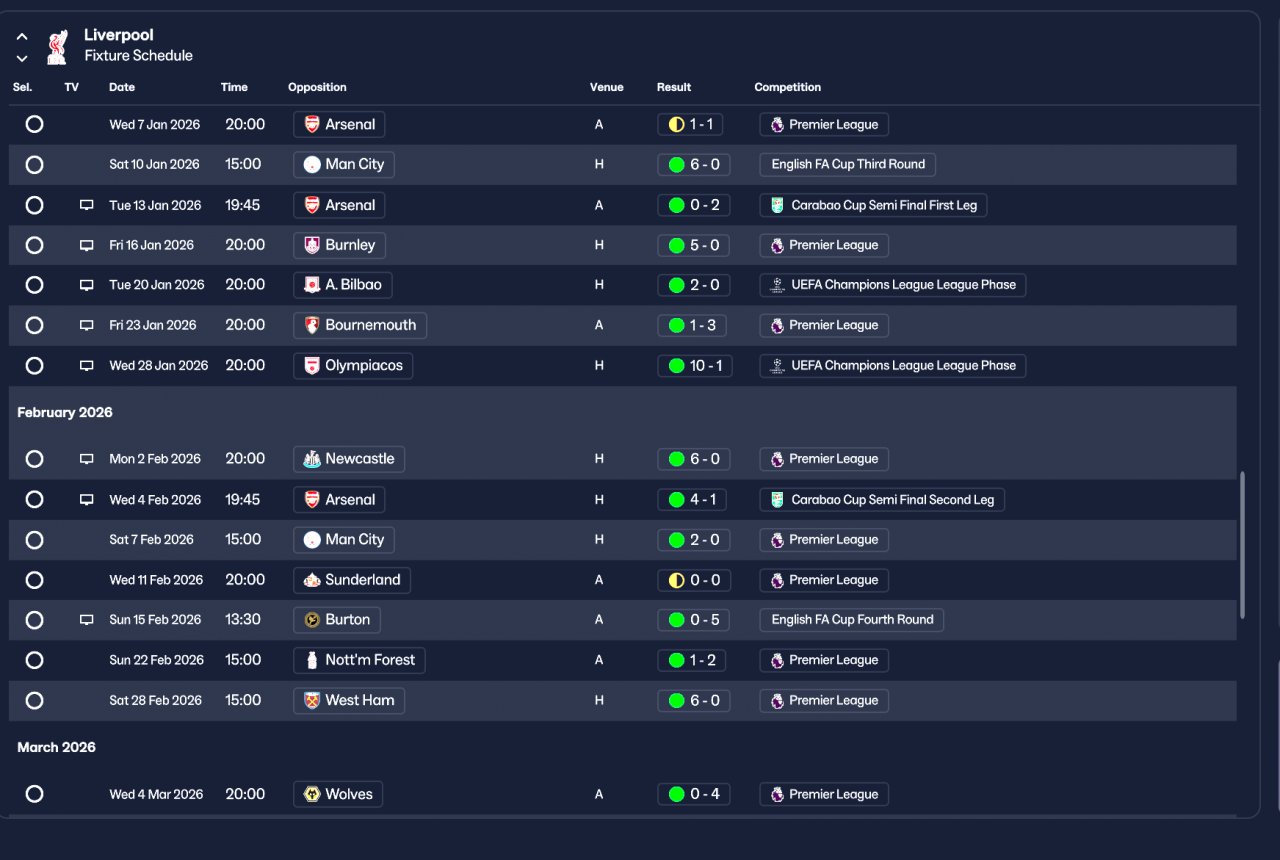Viewport: 1280px width, 860px height.
Task: Open the Nott'm Forest opposition button
Action: coord(360,660)
